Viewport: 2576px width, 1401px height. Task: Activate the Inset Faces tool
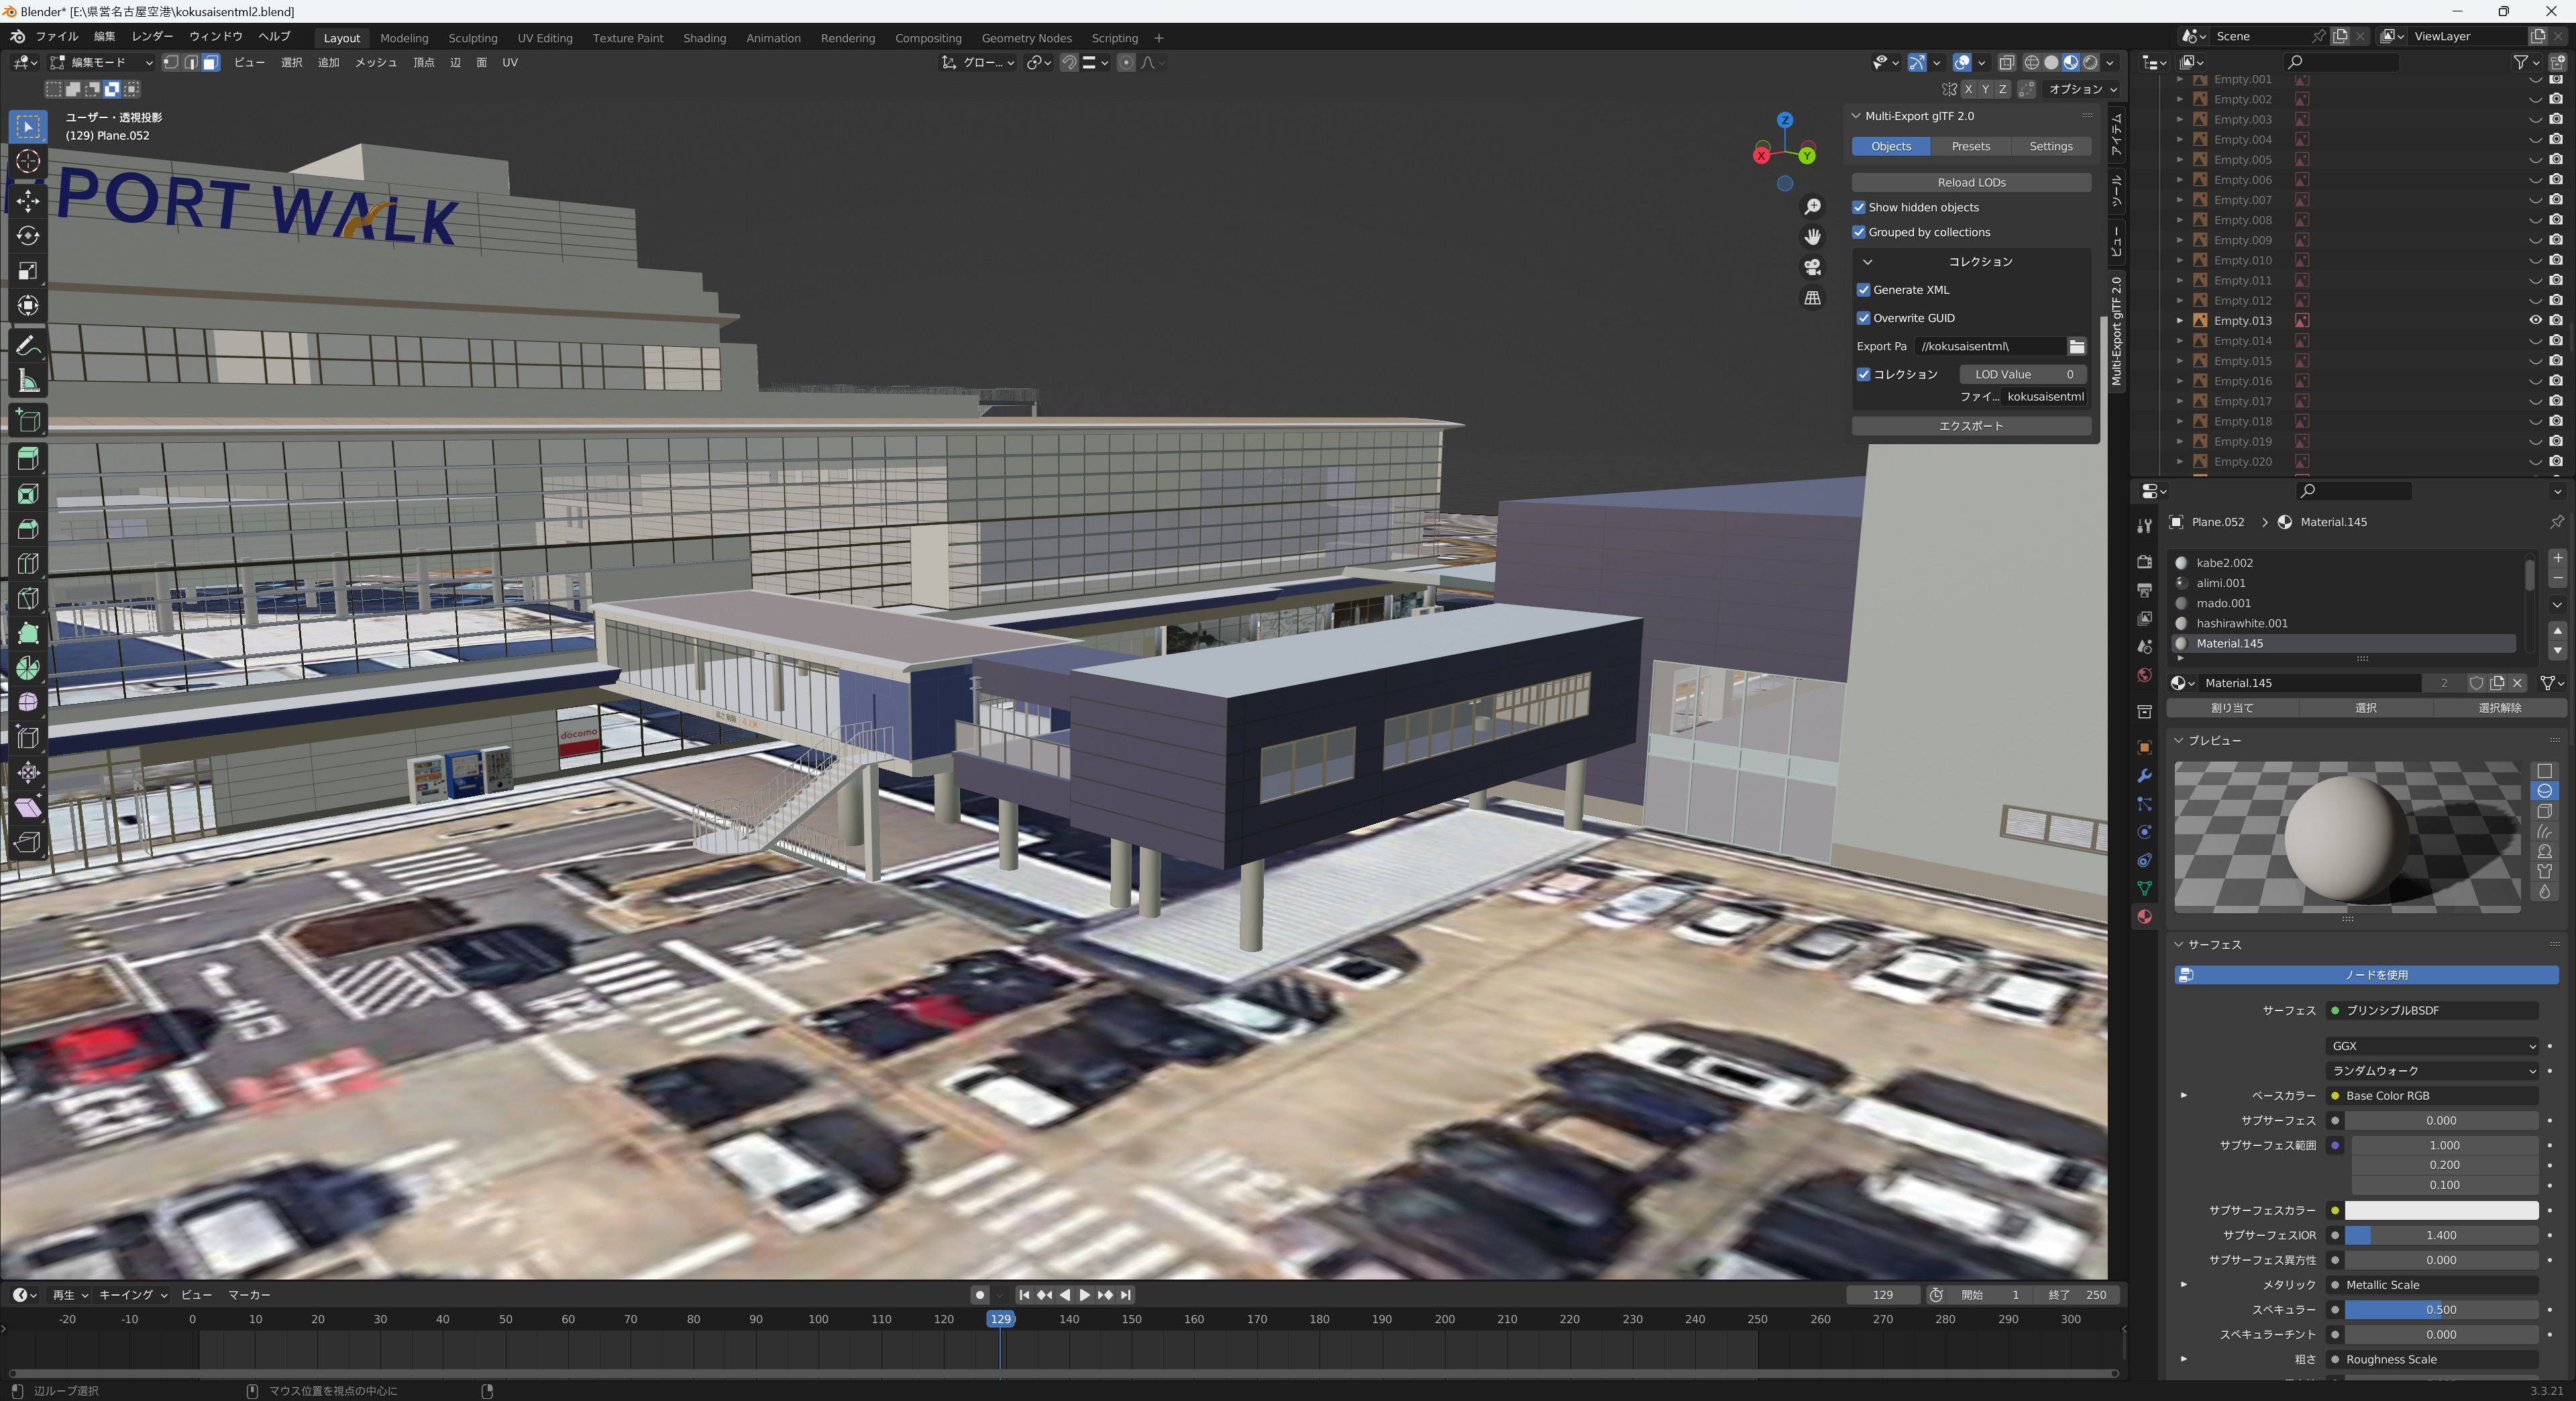tap(28, 494)
